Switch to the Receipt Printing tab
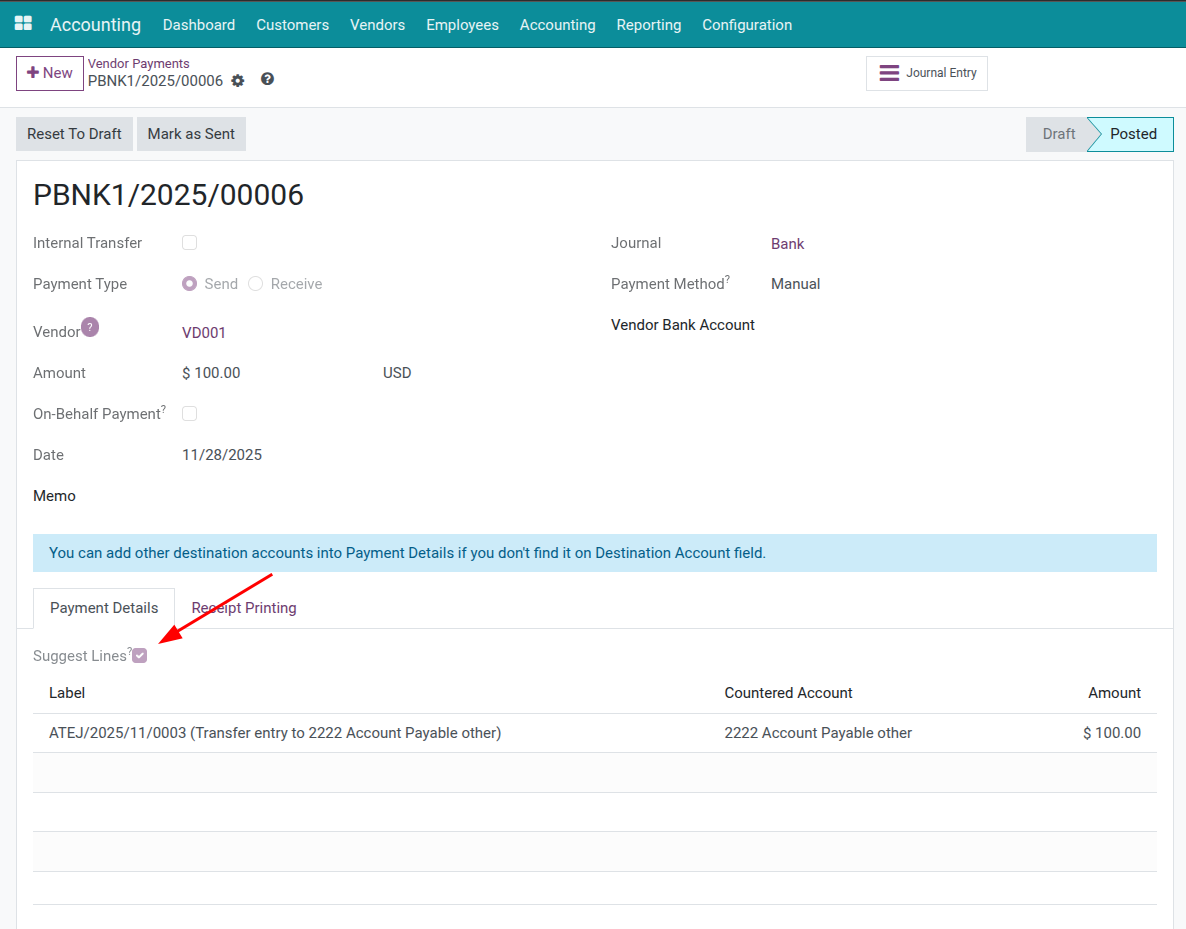1186x929 pixels. click(244, 608)
